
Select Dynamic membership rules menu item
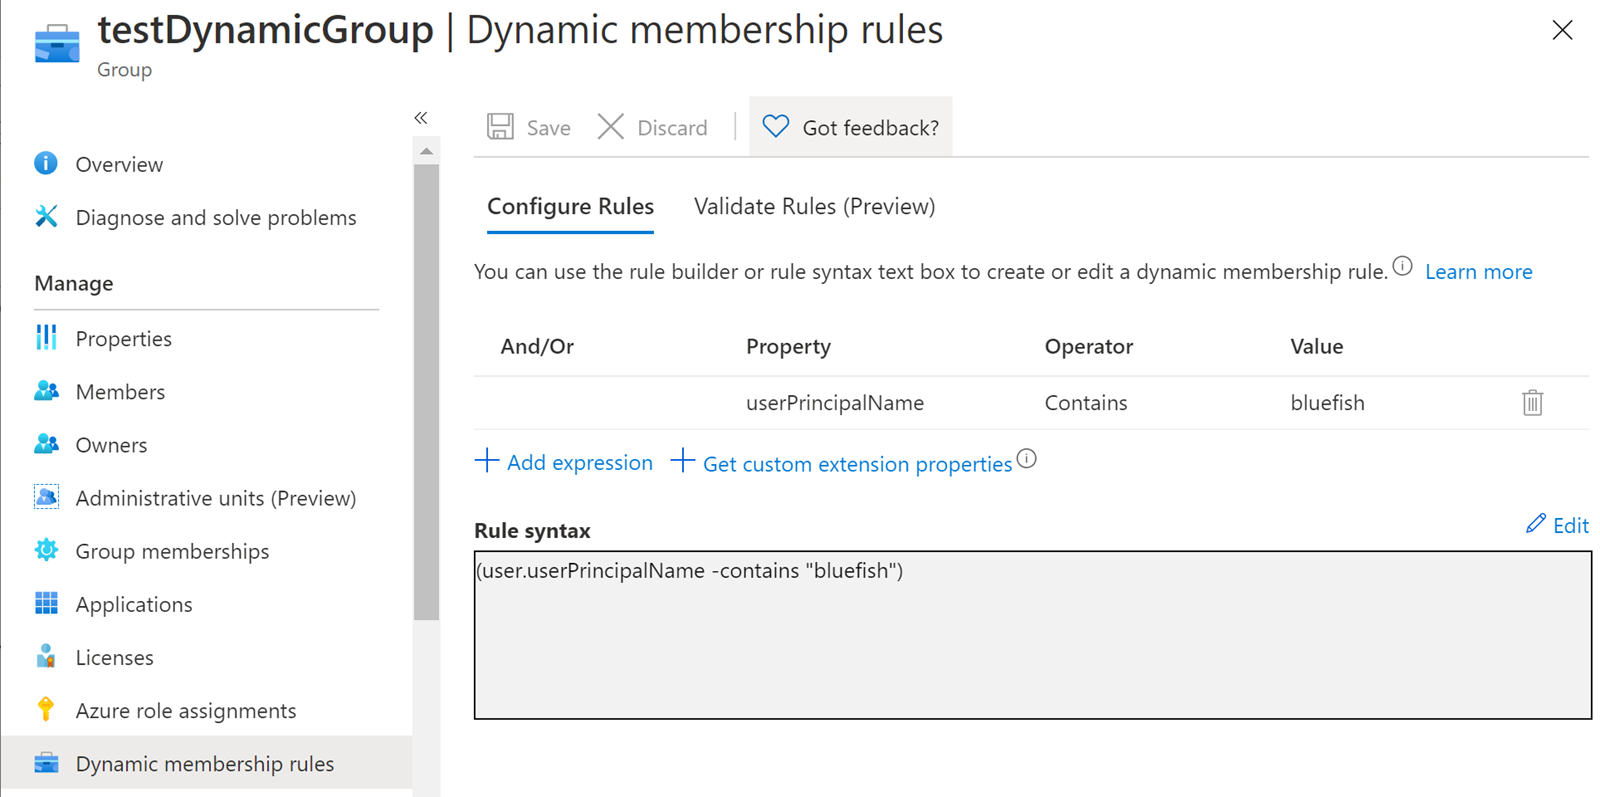pos(206,763)
